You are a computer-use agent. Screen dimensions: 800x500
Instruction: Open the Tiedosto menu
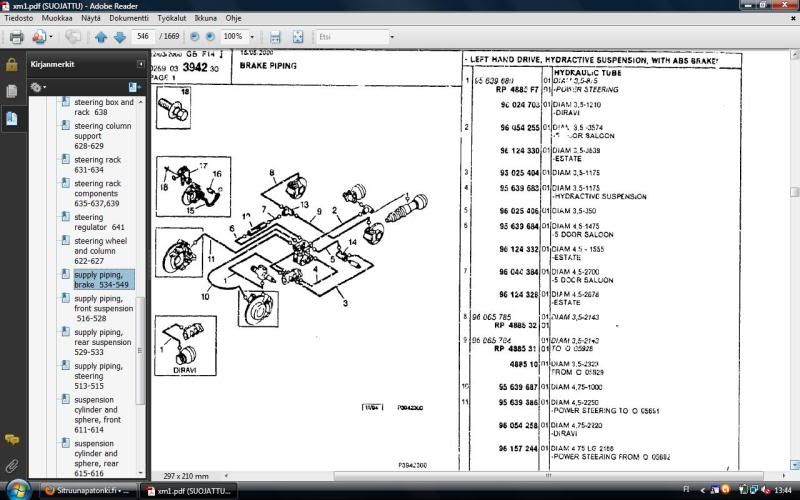tap(20, 18)
